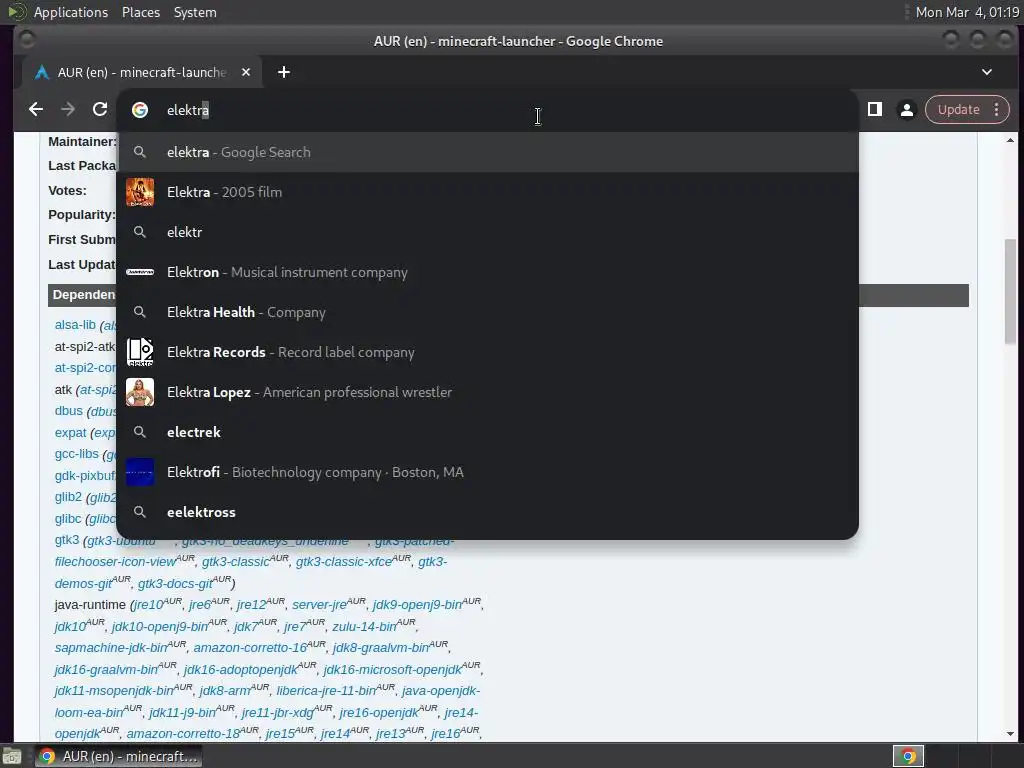1024x768 pixels.
Task: Choose 'elektra - Google Search' suggestion
Action: [x=487, y=152]
